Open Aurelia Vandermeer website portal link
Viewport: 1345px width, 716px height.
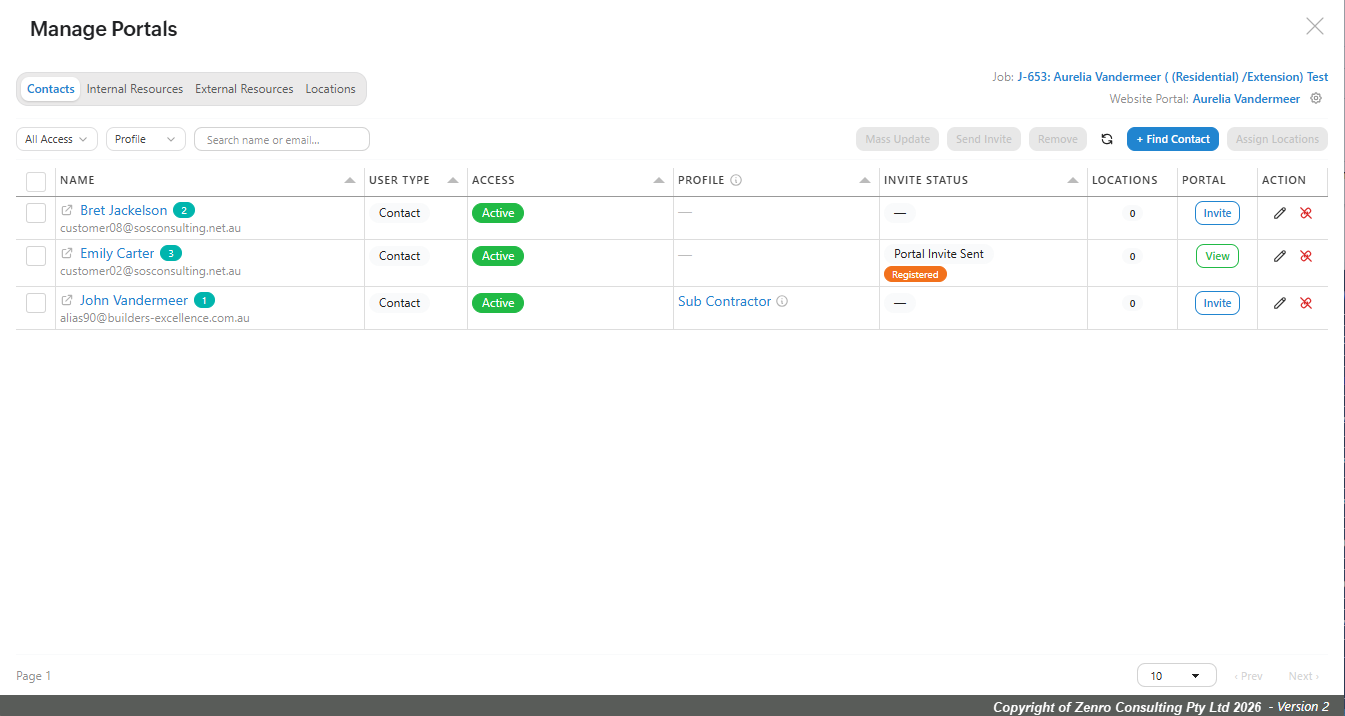(1246, 99)
